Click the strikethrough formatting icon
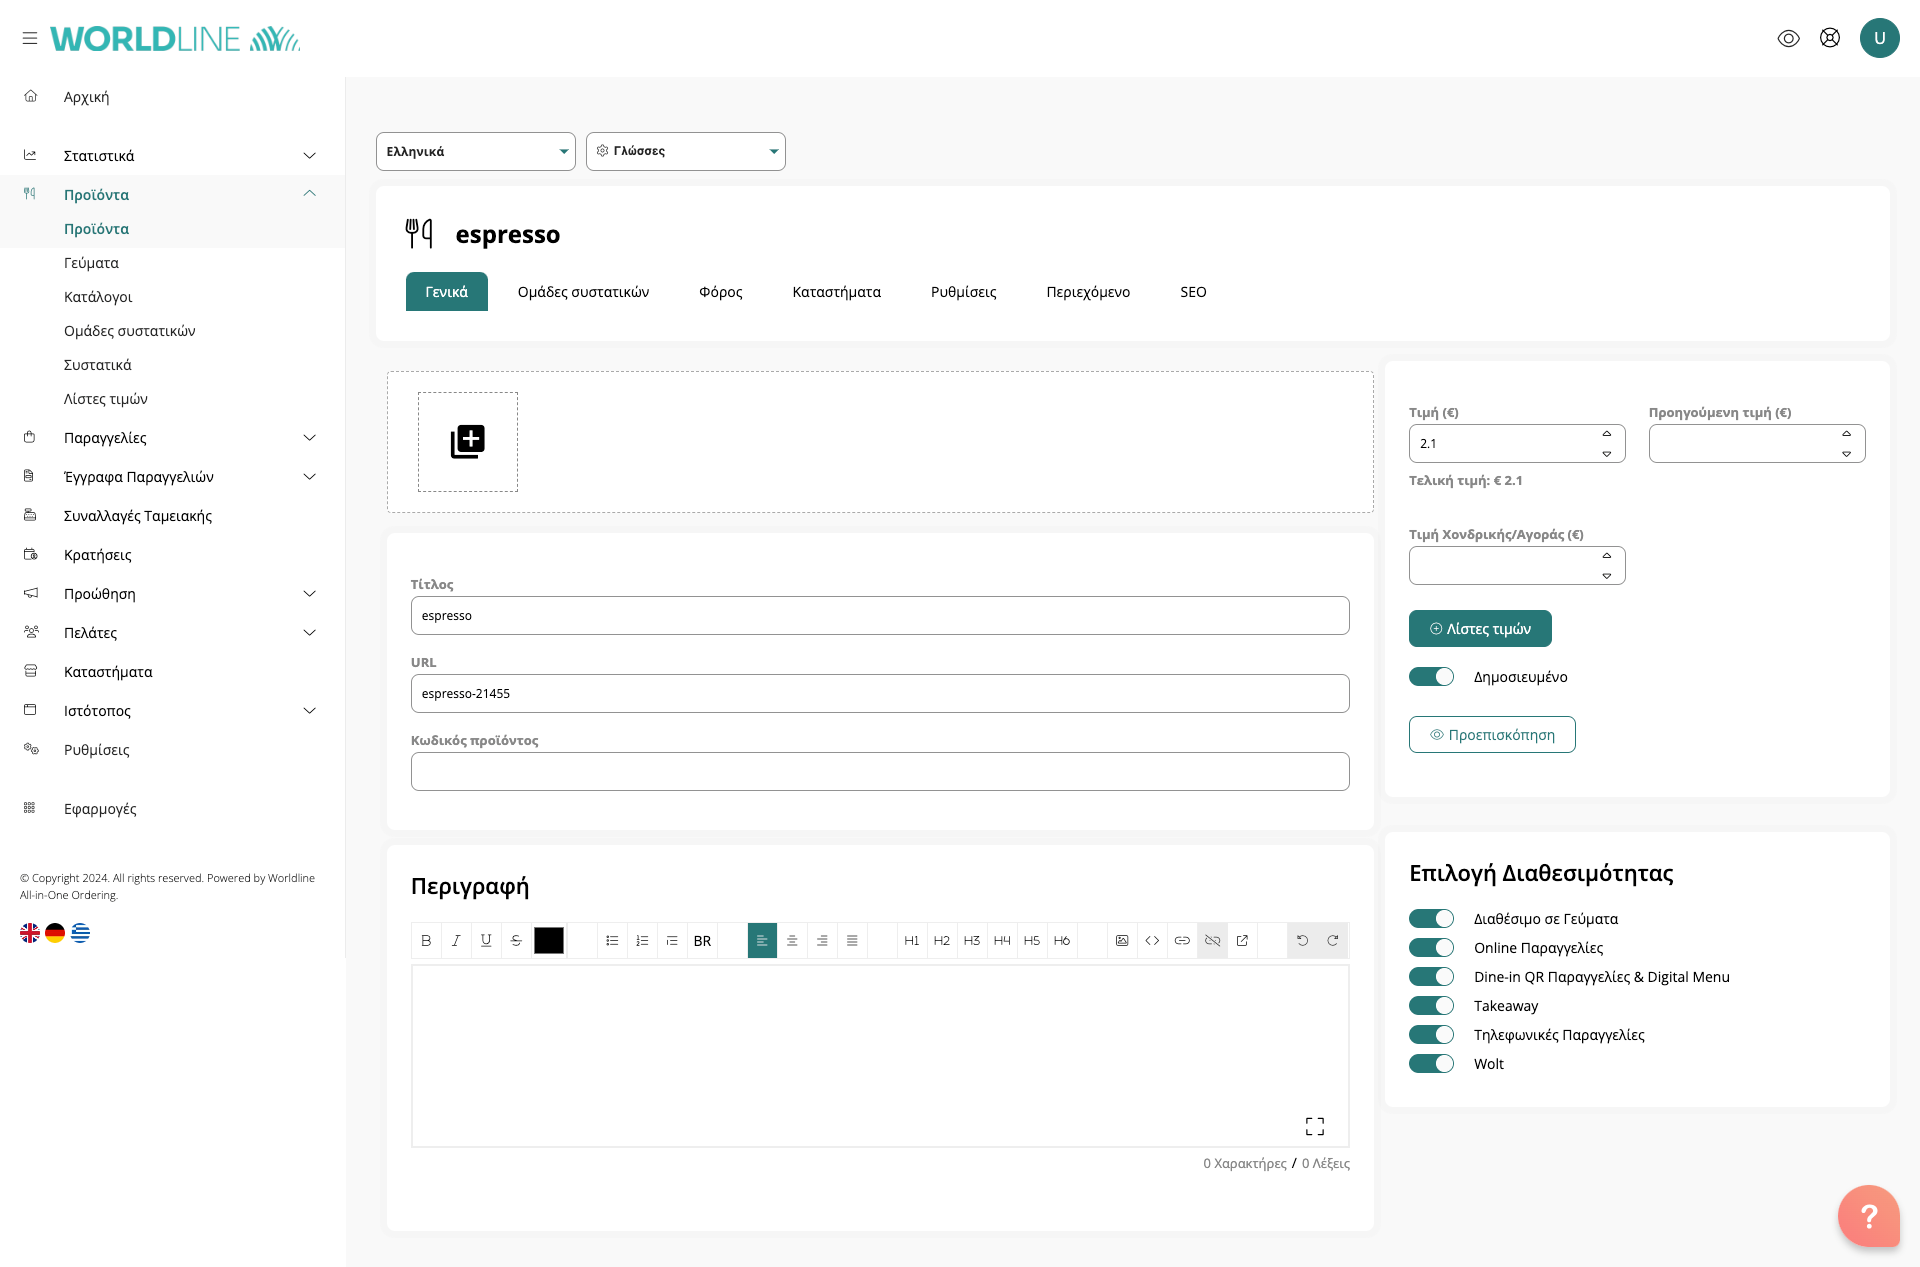Screen dimensions: 1920x1267 click(516, 941)
